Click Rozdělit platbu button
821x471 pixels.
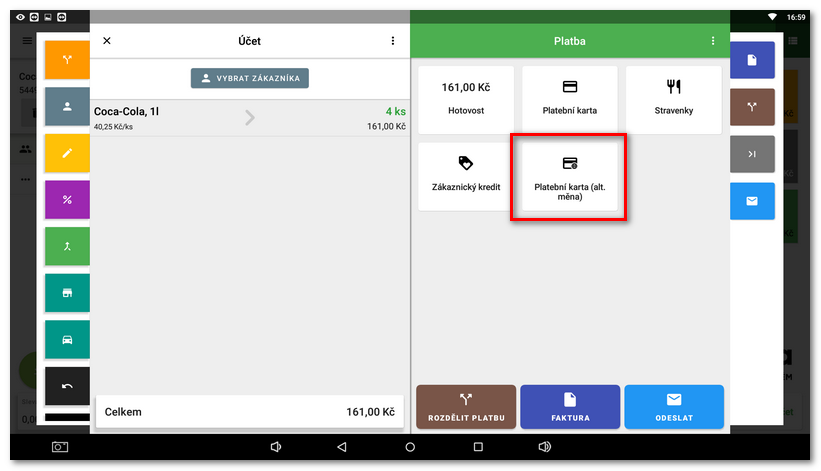(x=466, y=407)
